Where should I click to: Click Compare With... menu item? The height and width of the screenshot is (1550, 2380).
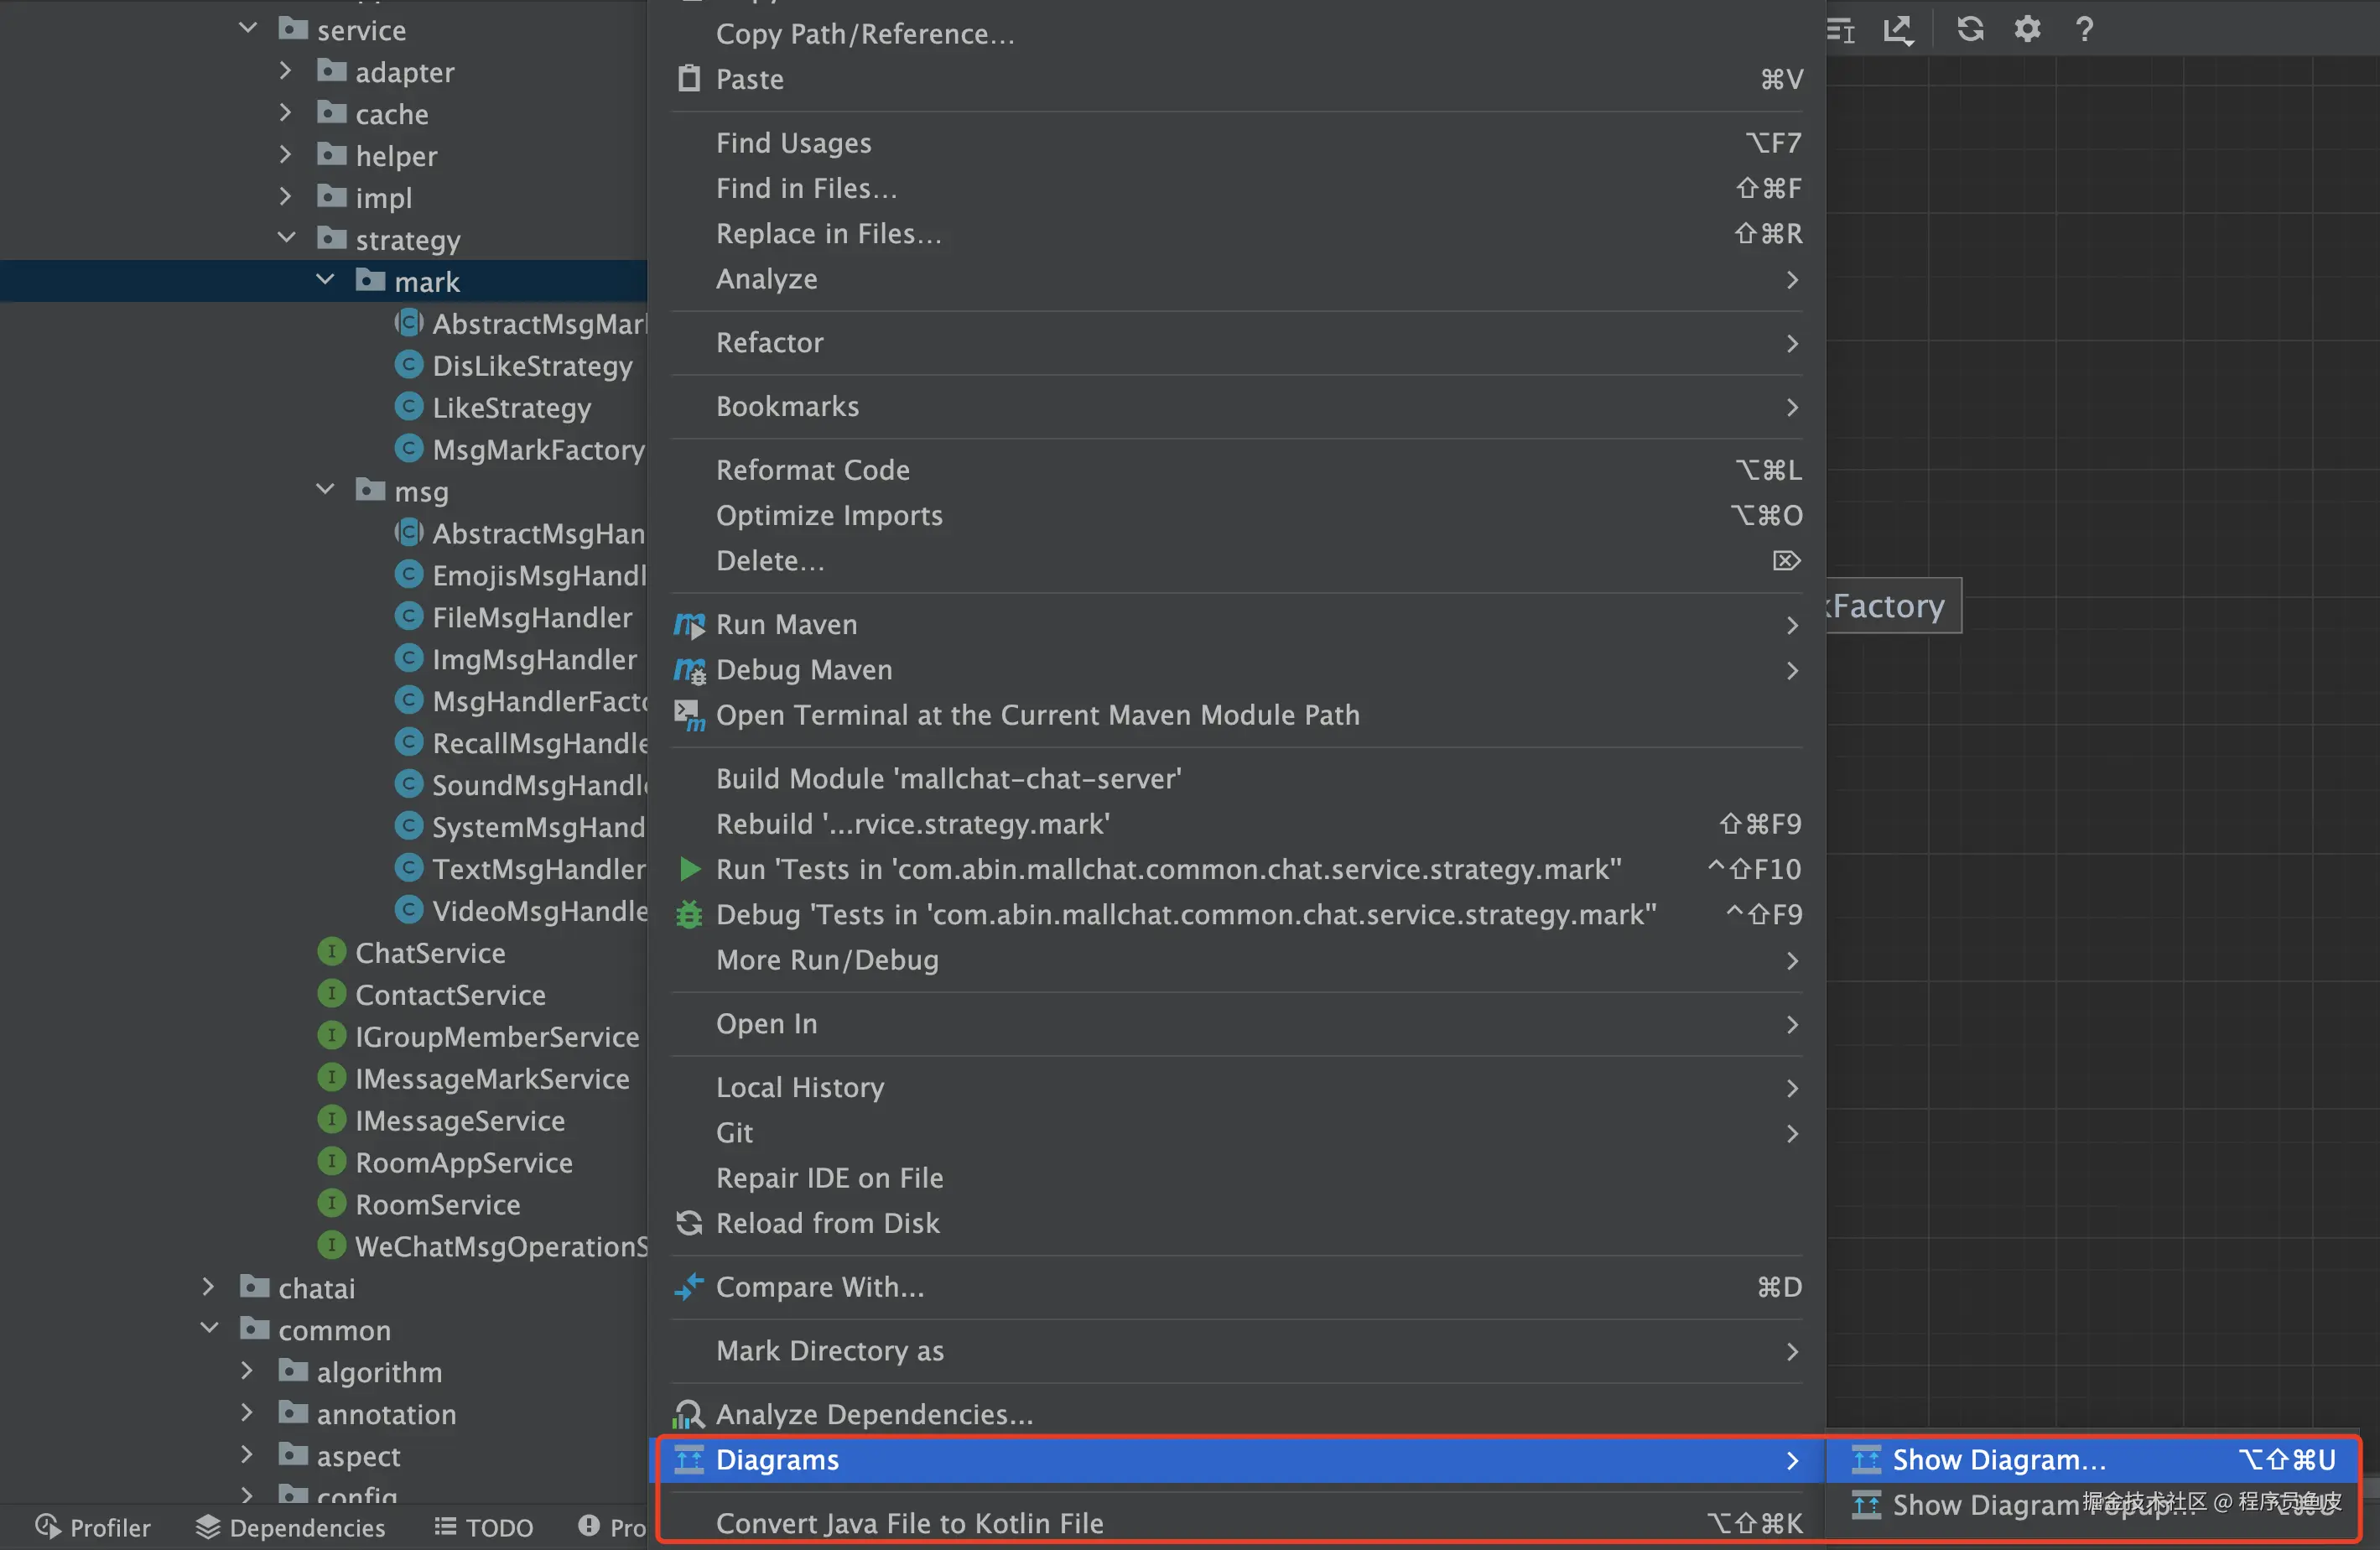click(x=819, y=1286)
